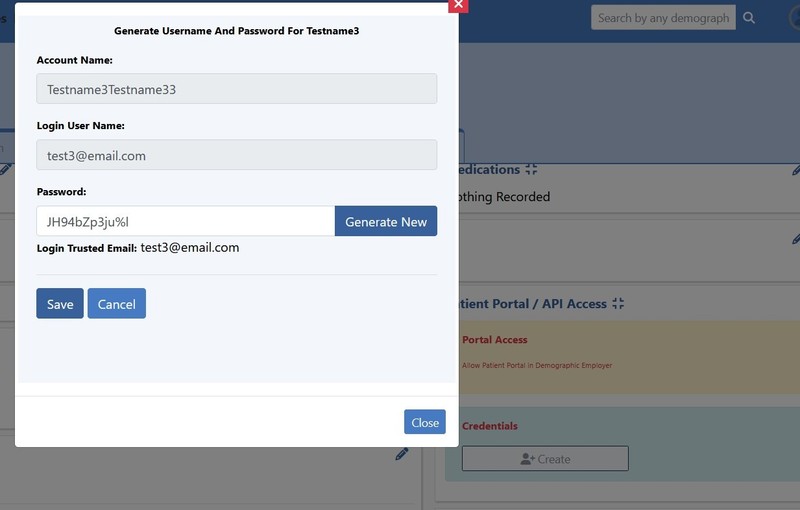Click the search magnifier icon
Viewport: 800px width, 510px height.
coord(749,18)
